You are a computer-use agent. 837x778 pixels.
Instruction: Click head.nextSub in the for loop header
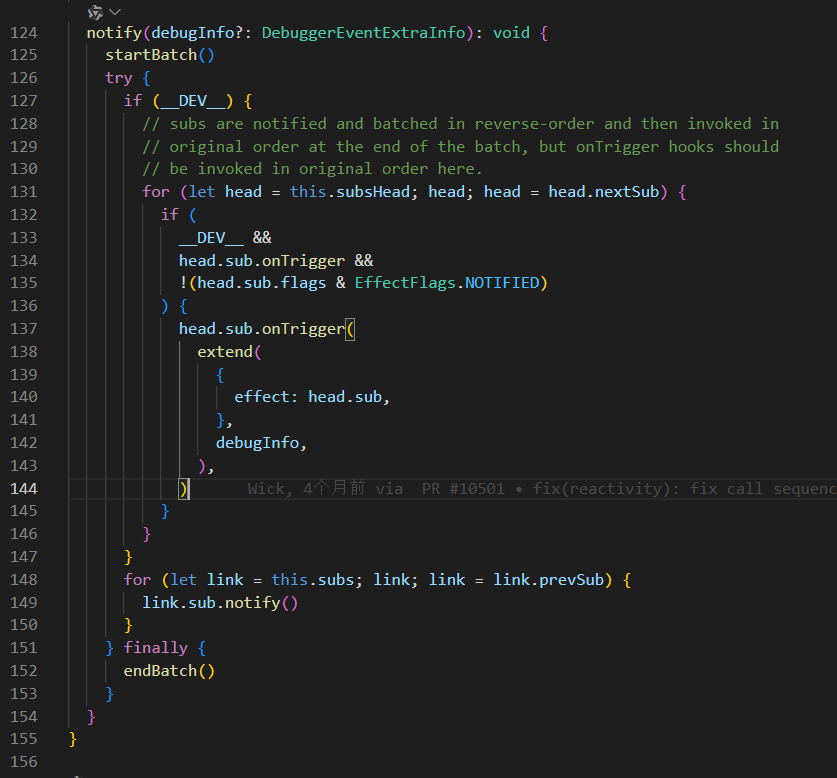pyautogui.click(x=604, y=192)
